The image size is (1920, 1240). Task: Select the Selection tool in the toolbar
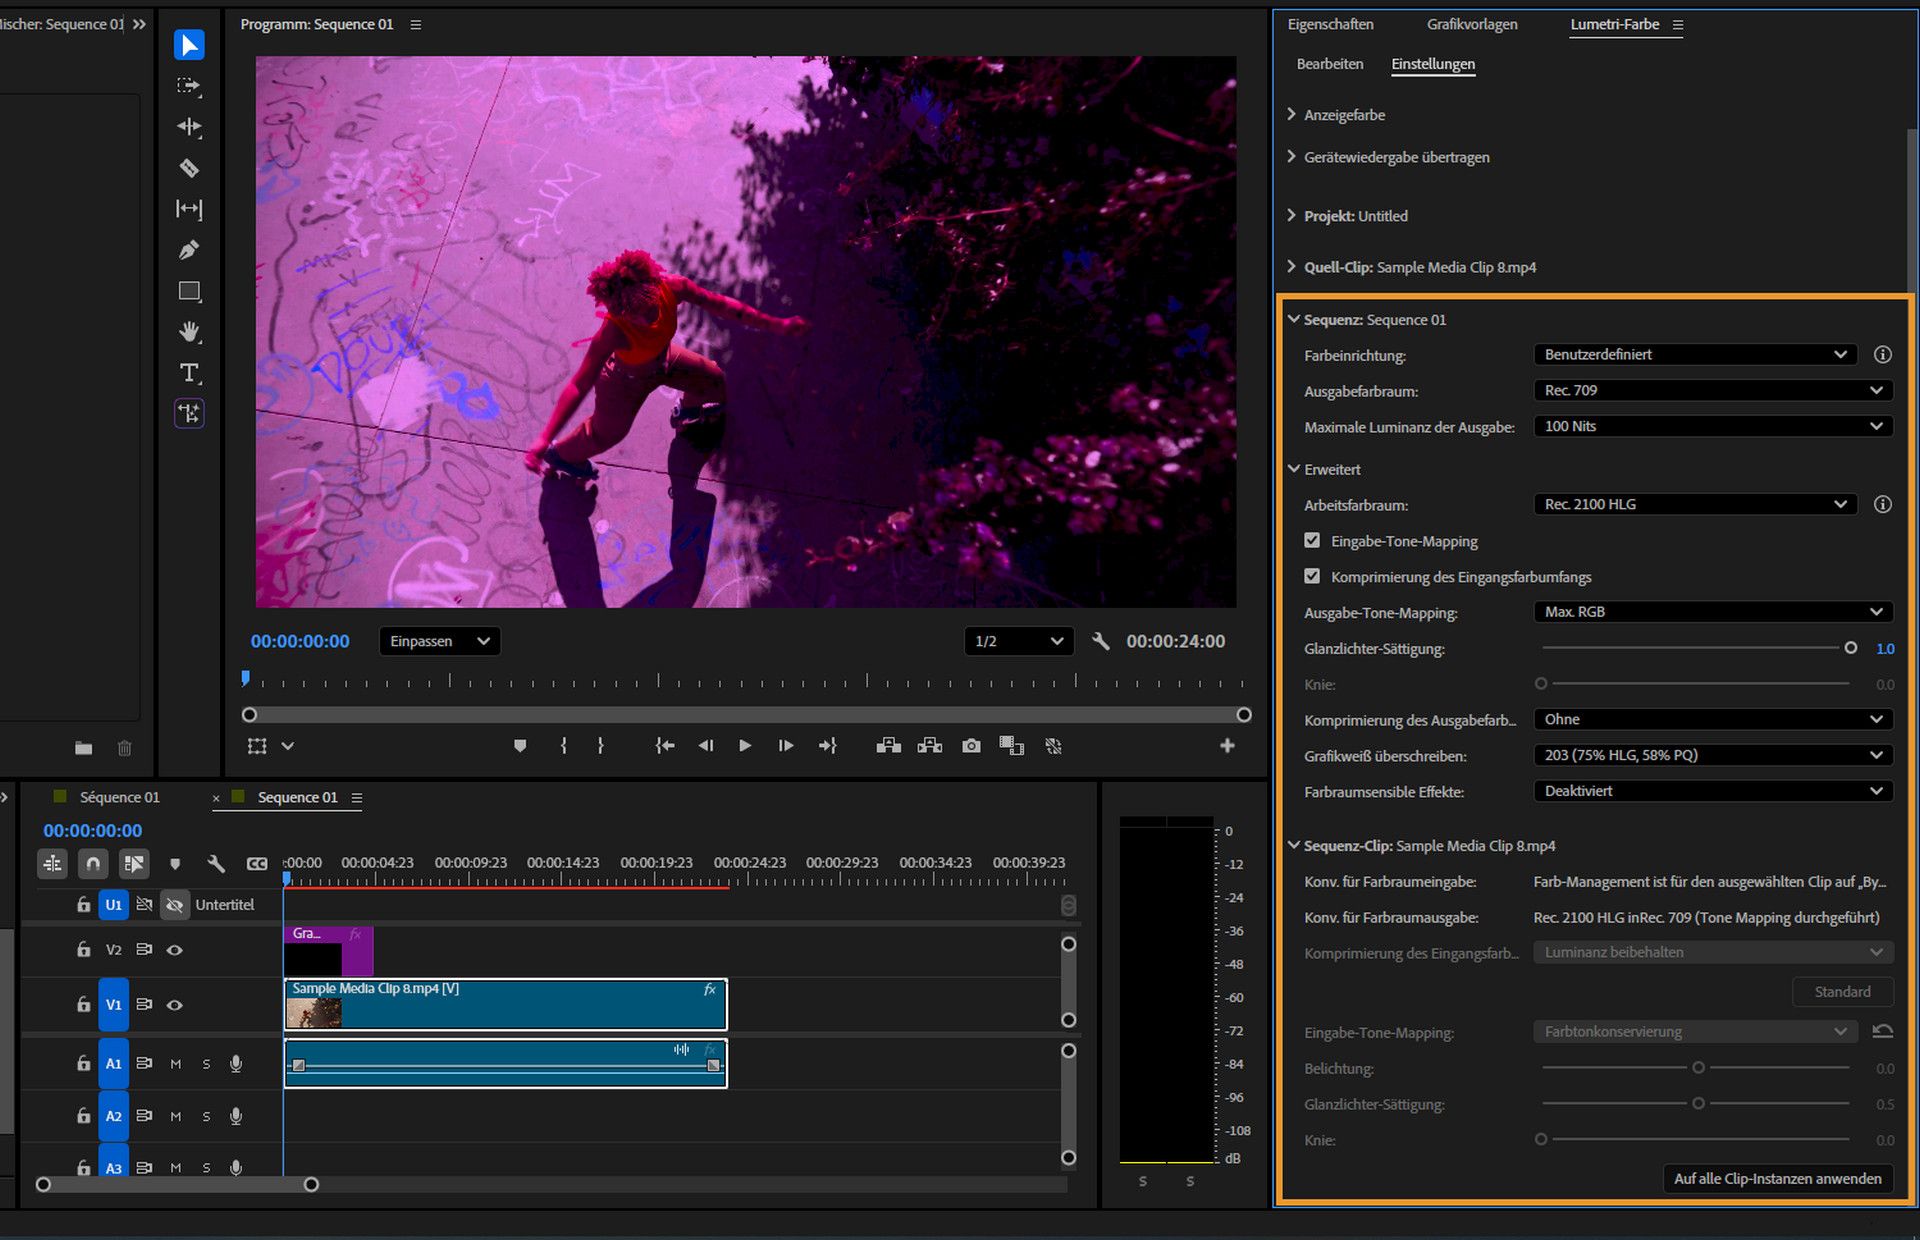188,44
